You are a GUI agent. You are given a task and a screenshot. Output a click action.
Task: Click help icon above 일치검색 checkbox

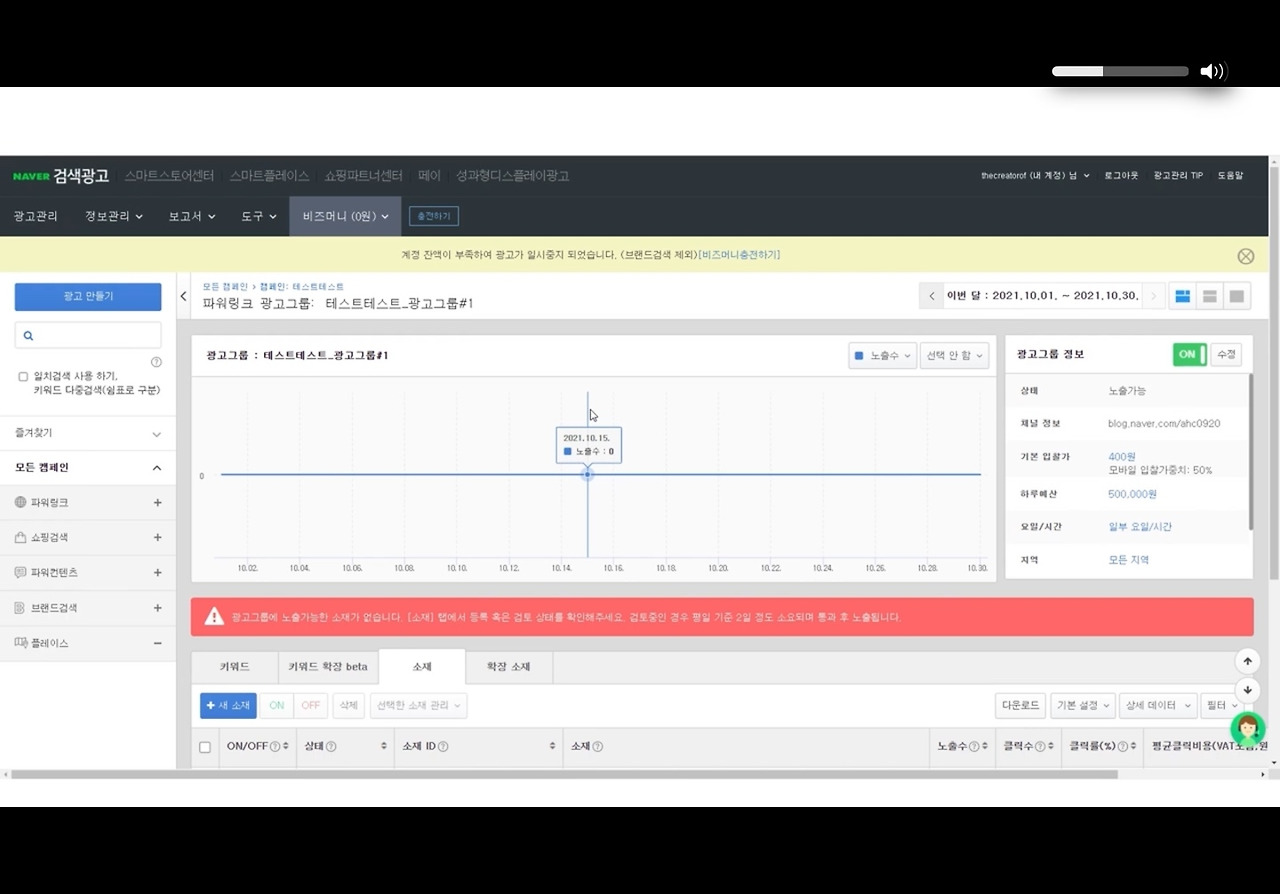[x=156, y=362]
